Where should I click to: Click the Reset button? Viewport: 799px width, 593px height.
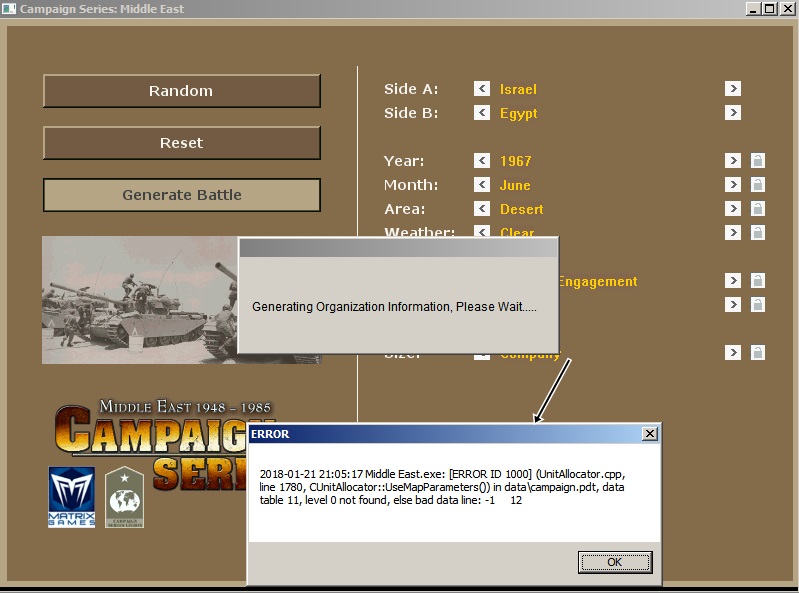coord(182,143)
